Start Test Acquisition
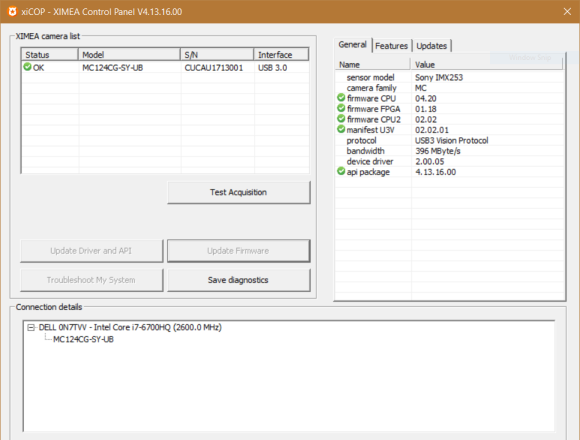Screen dimensions: 580x440 point(239,192)
